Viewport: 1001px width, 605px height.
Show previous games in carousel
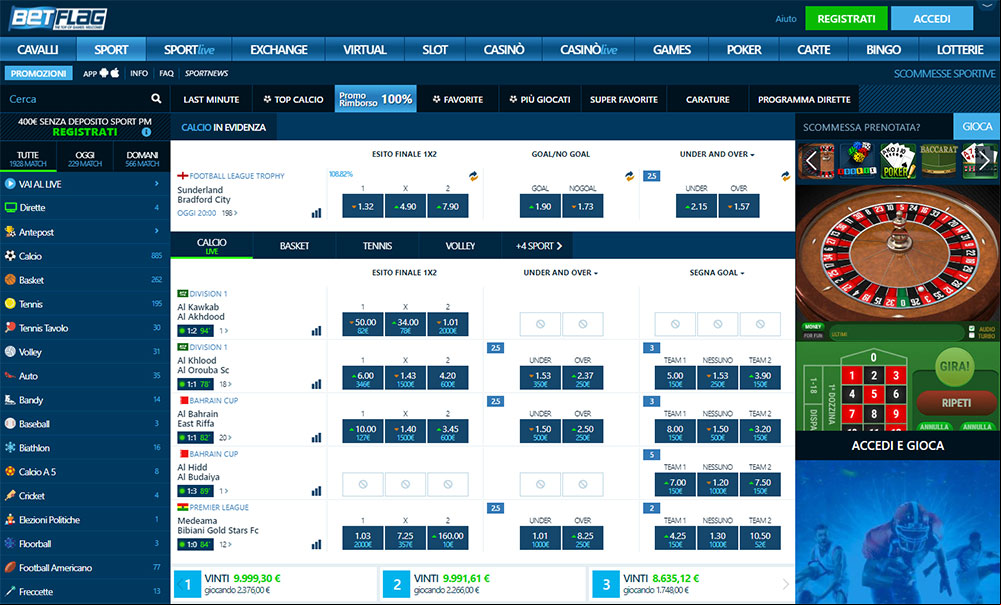click(x=811, y=160)
